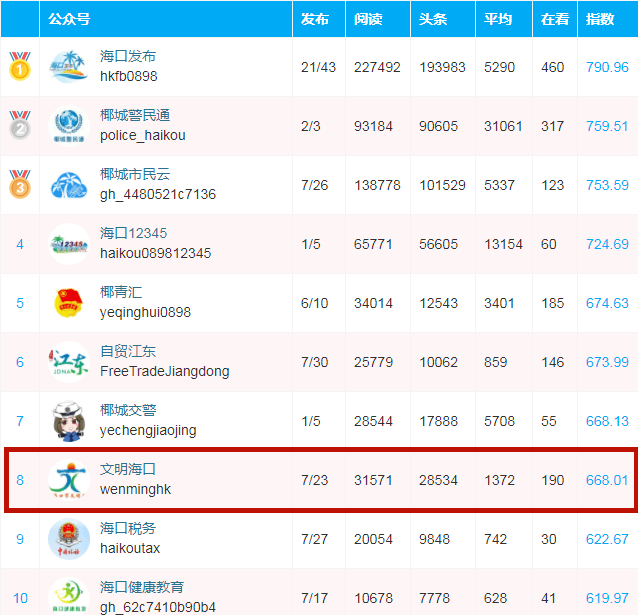Click rank number 4
Viewport: 638px width, 615px height.
click(x=20, y=244)
